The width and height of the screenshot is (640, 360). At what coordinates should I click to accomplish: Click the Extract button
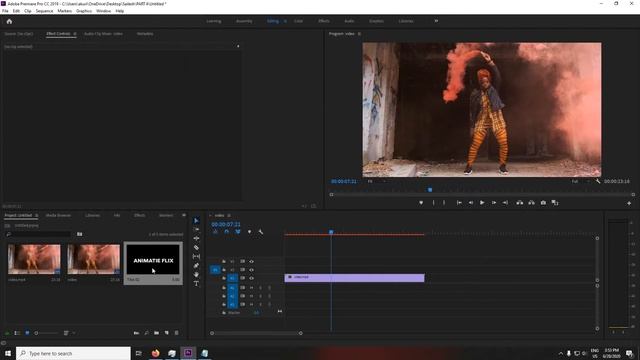coord(531,202)
